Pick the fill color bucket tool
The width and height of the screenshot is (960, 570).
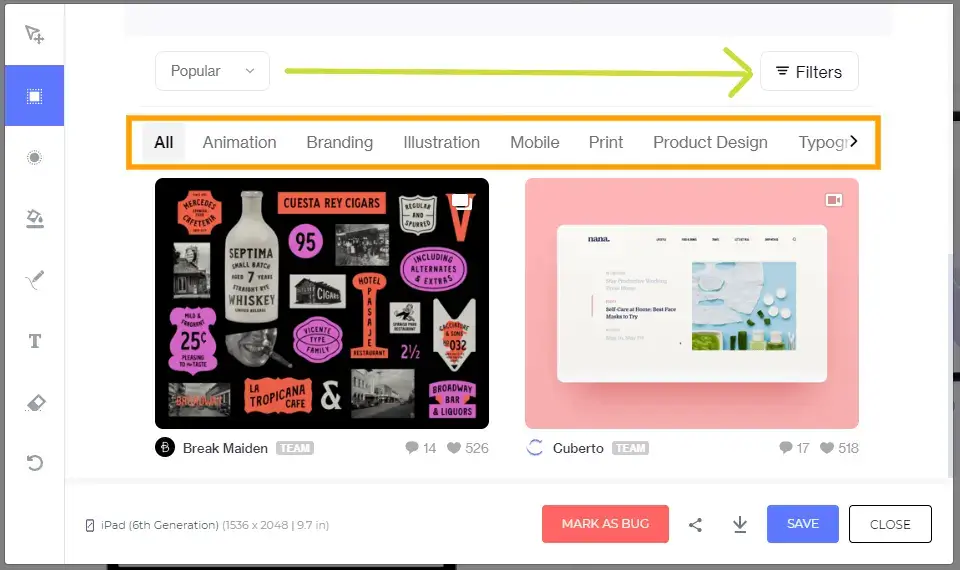click(x=34, y=219)
